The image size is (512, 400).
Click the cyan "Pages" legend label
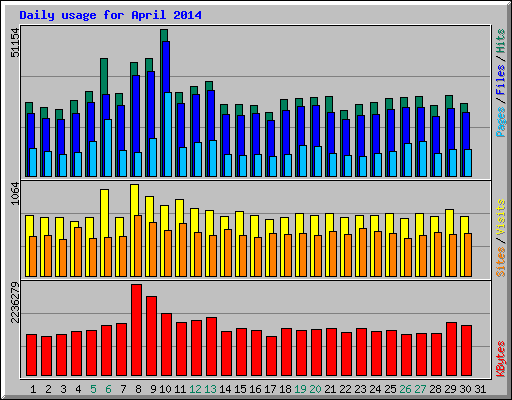[500, 122]
